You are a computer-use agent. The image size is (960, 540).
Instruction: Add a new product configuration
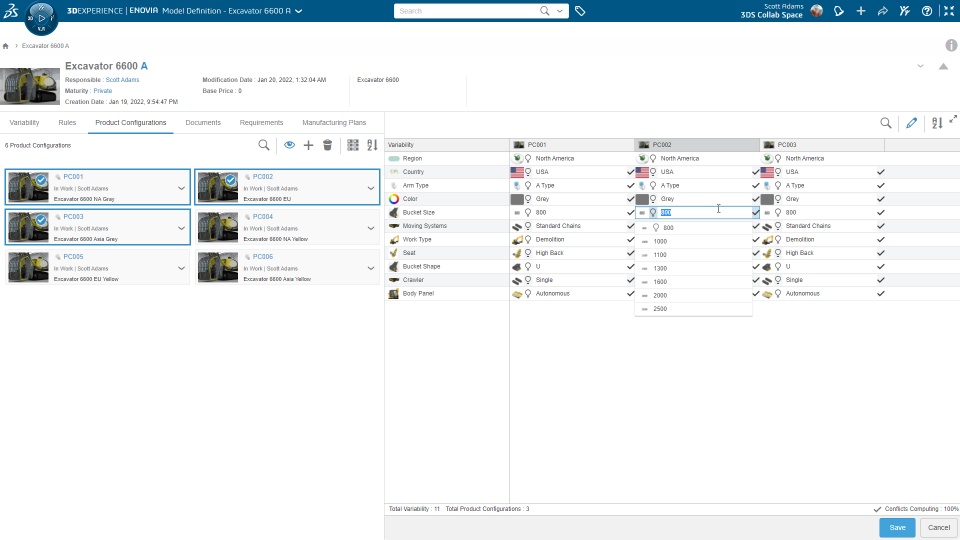[309, 145]
